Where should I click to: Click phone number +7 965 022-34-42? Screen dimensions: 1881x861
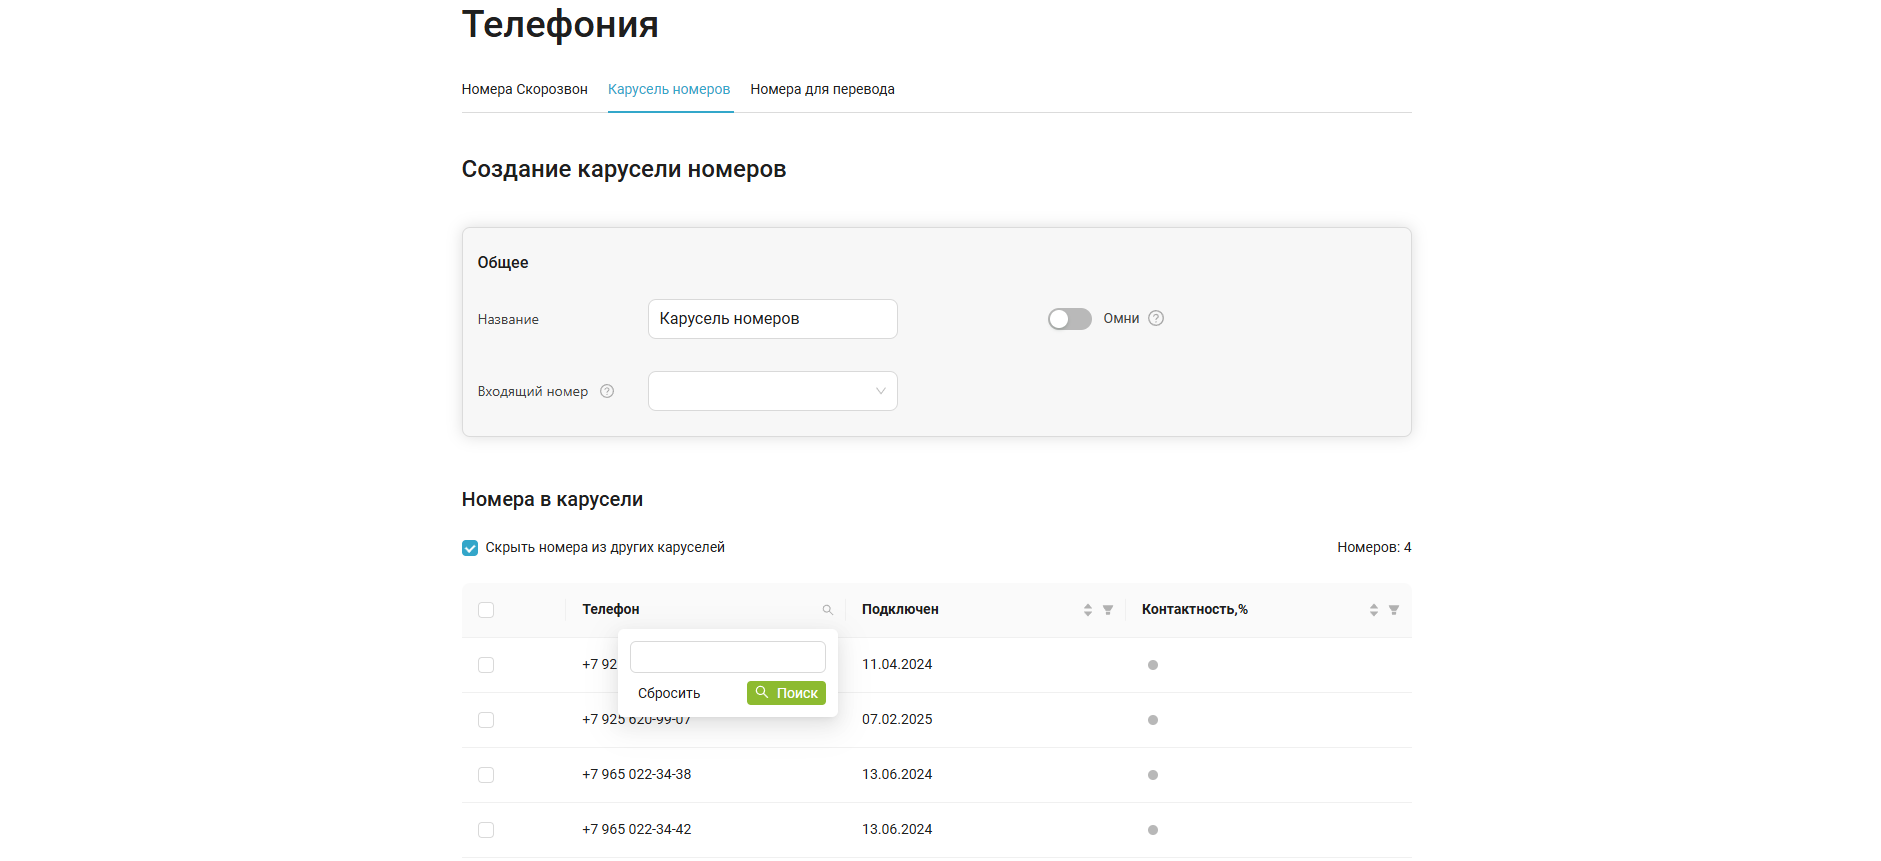pos(636,829)
